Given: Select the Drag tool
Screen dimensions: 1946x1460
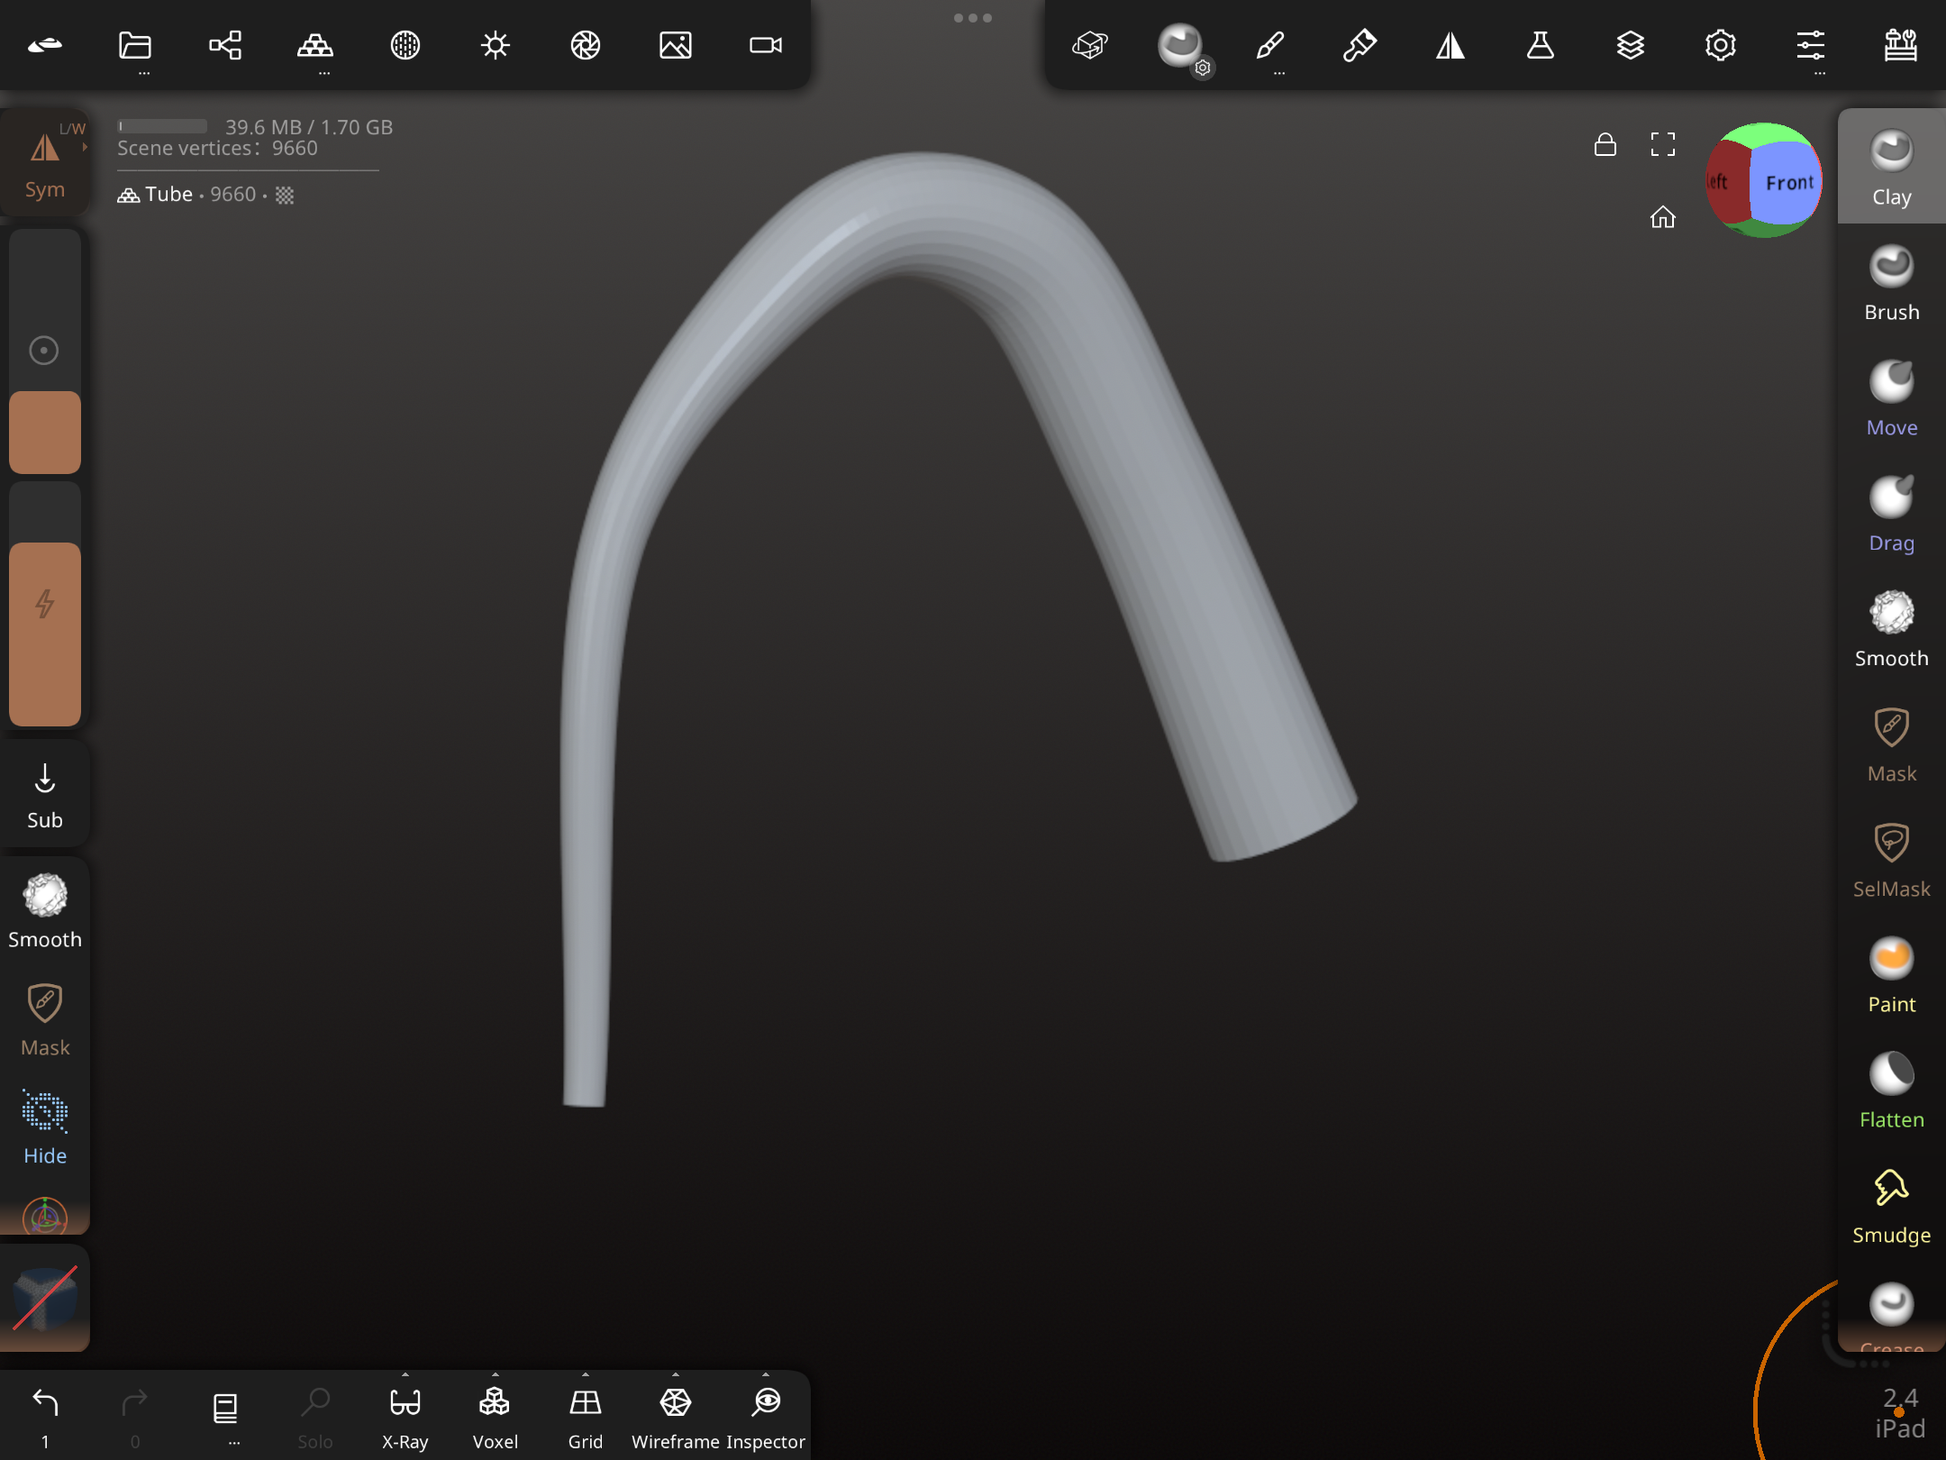Looking at the screenshot, I should (1890, 514).
